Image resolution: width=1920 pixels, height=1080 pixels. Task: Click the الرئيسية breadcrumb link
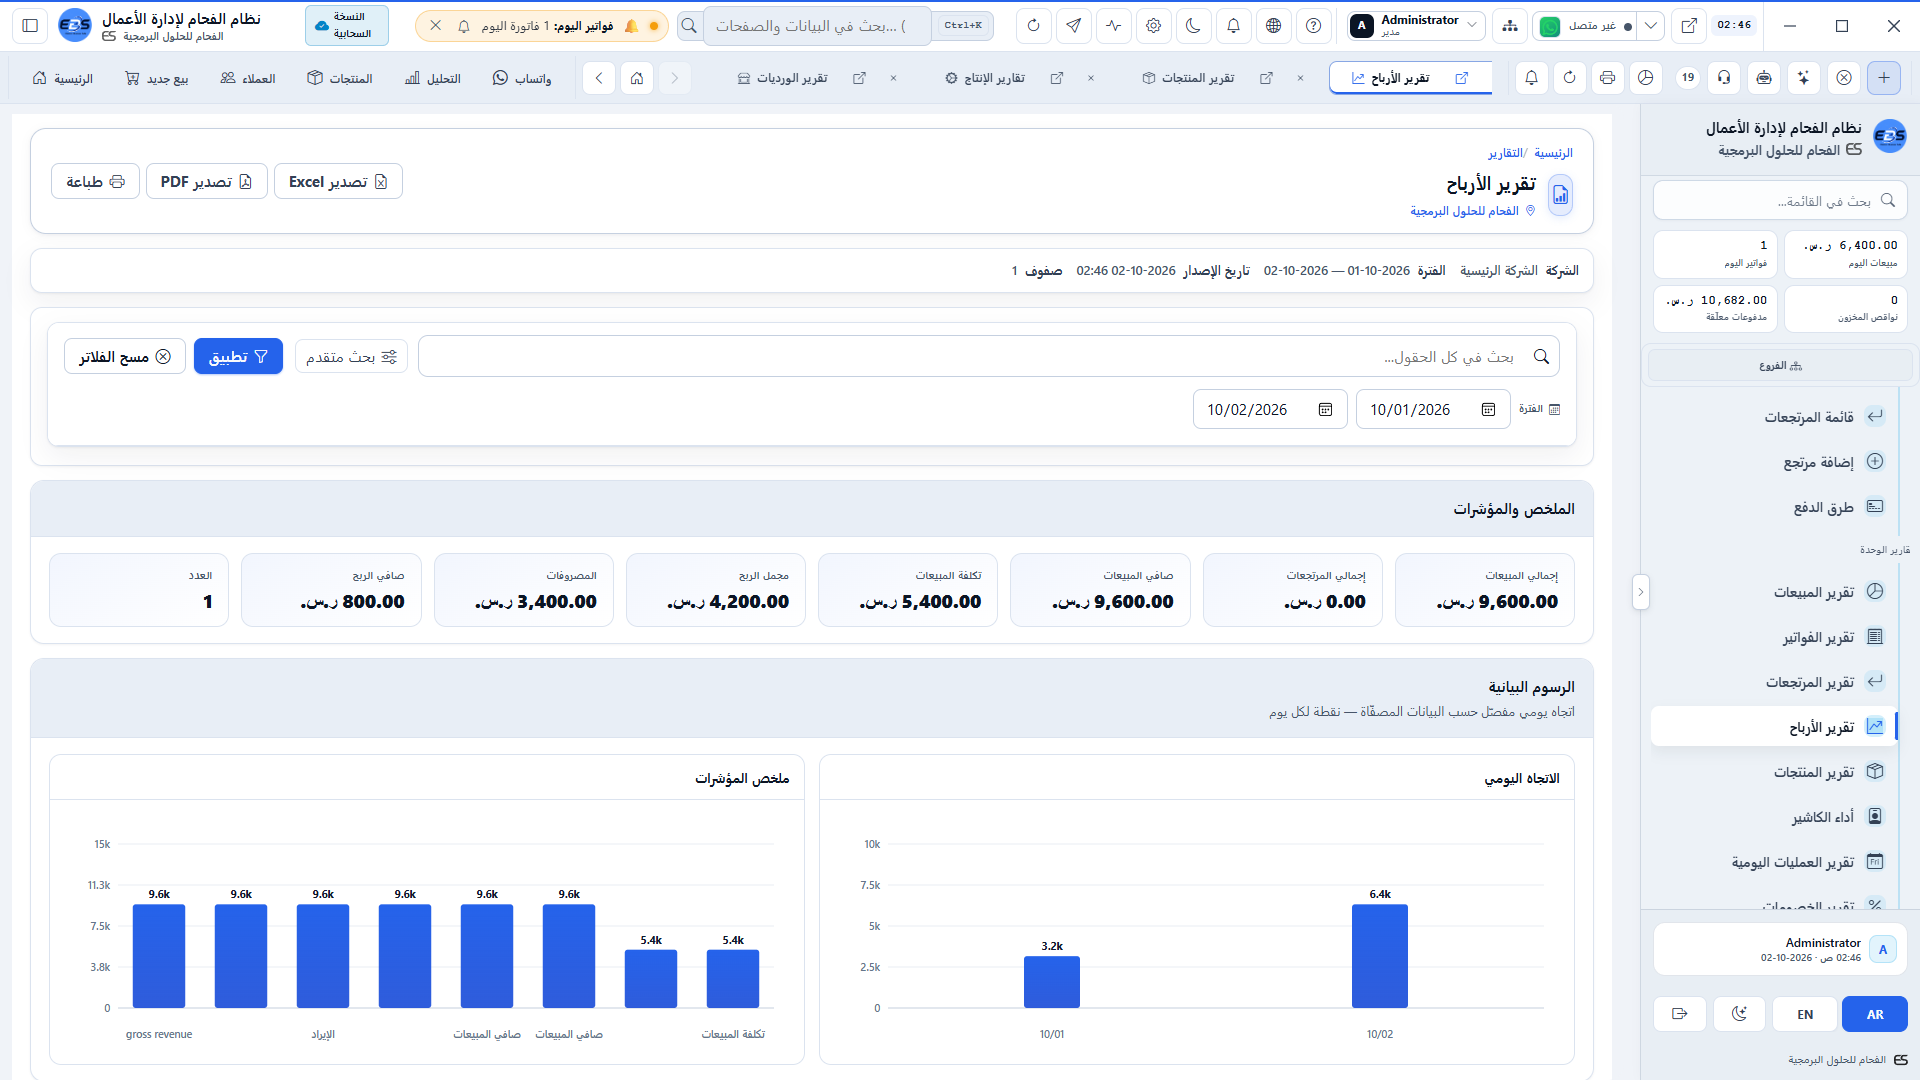coord(1553,153)
